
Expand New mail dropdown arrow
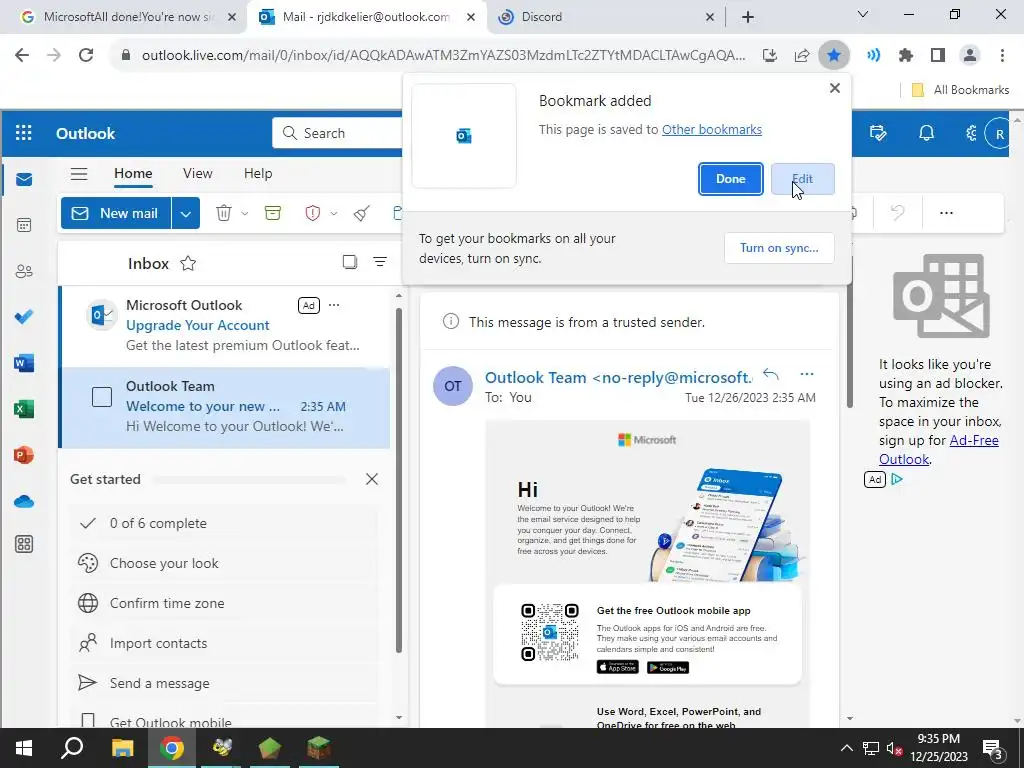point(185,214)
